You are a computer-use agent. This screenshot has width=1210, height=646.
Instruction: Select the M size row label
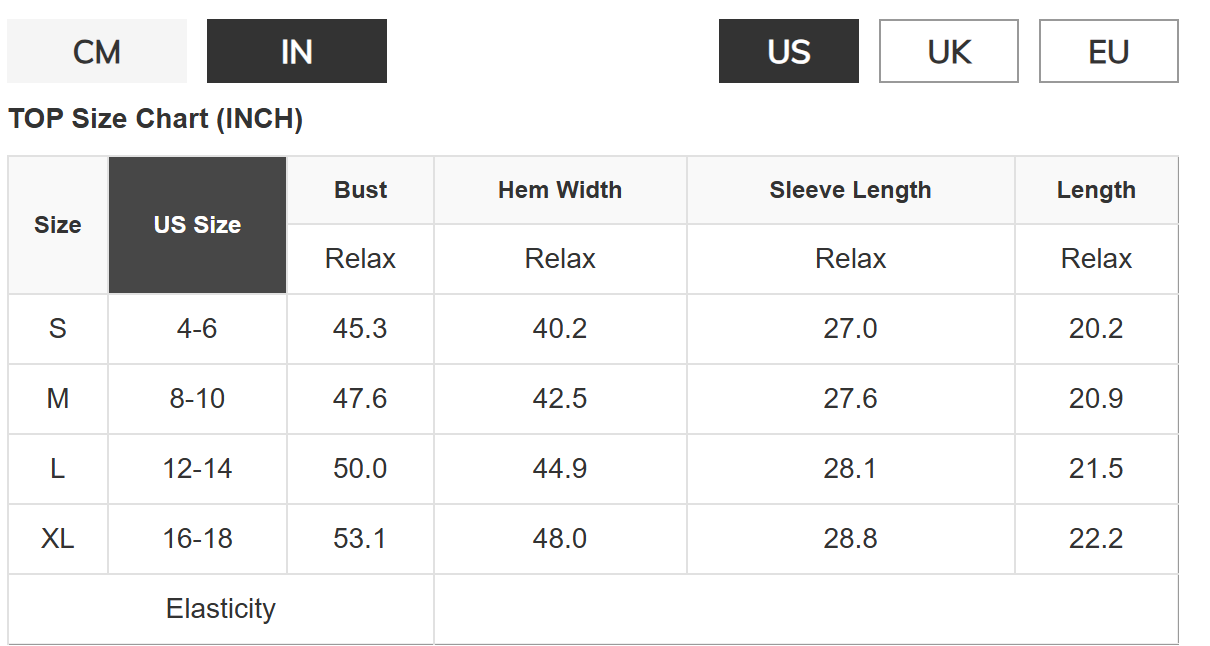[x=58, y=399]
